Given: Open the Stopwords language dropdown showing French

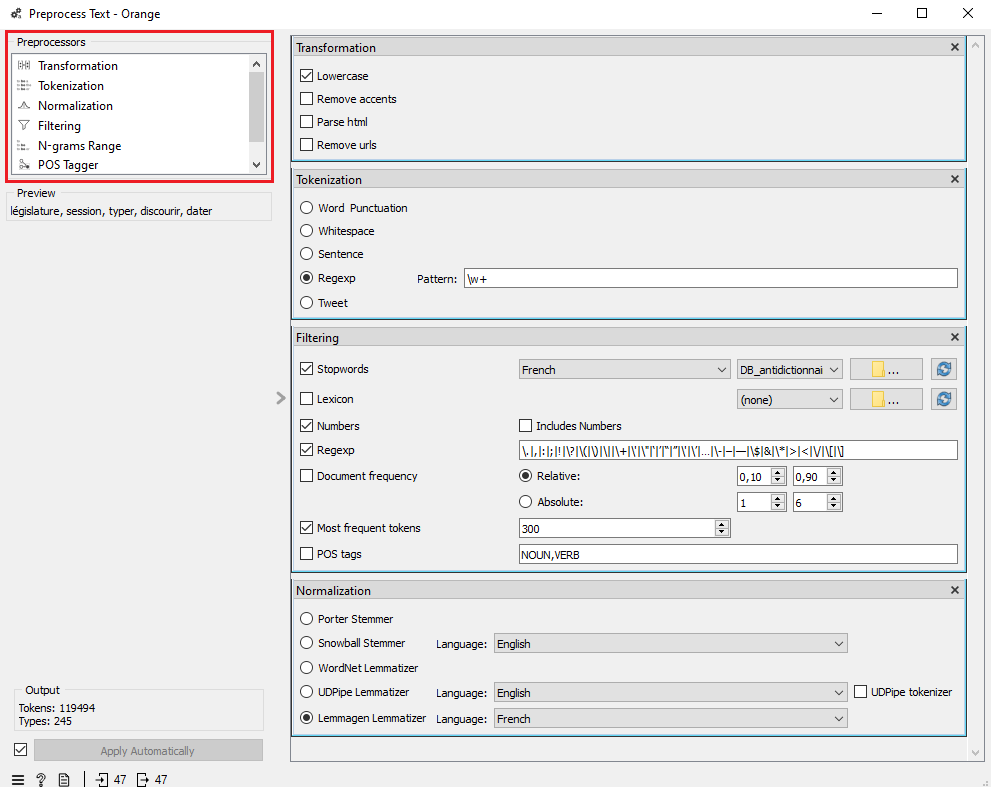Looking at the screenshot, I should pos(625,370).
